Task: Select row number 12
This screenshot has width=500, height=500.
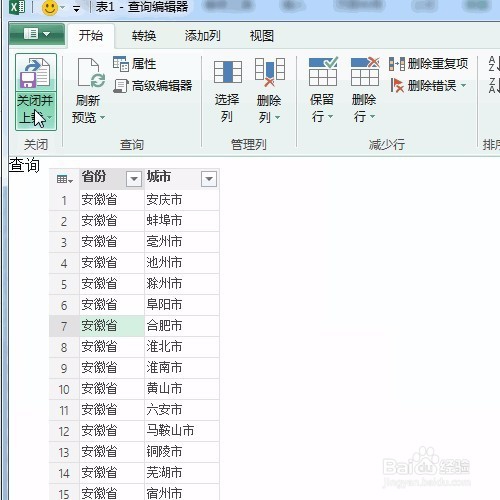Action: click(64, 431)
